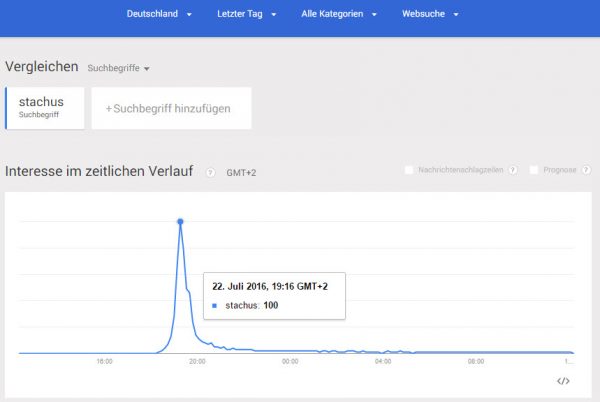Viewport: 600px width, 402px height.
Task: Select the stachus search term card
Action: click(x=43, y=107)
